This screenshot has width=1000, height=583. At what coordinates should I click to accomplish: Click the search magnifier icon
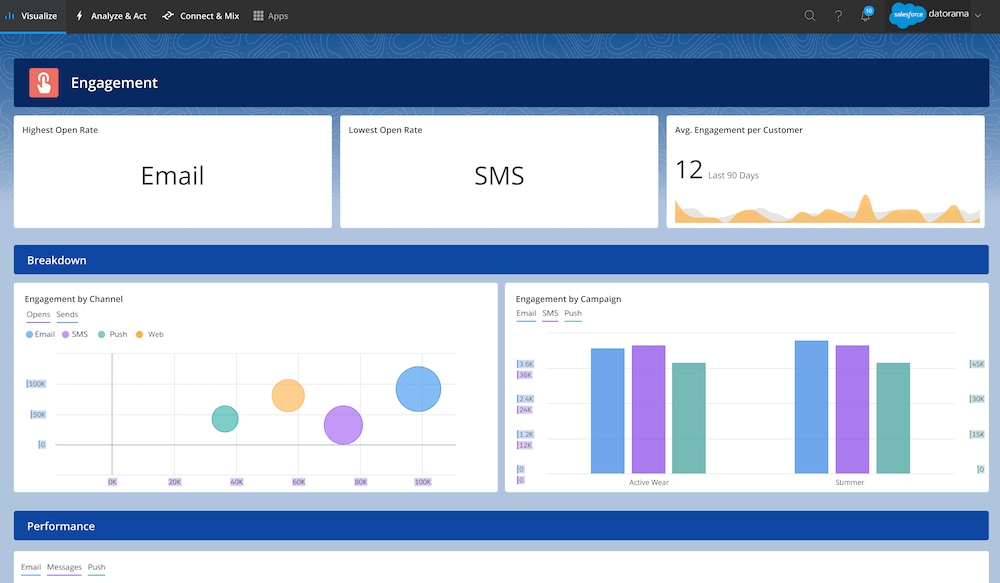click(810, 16)
